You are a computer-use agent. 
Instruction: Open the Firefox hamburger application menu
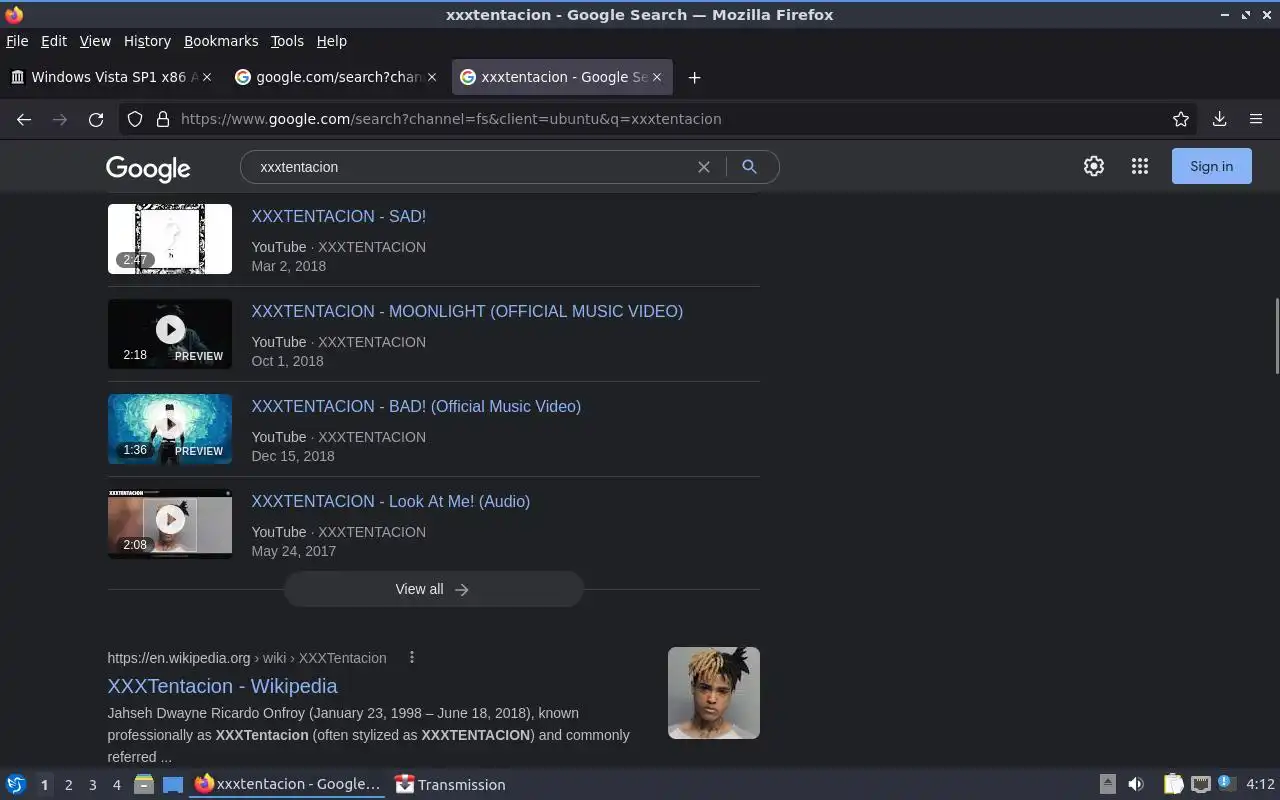coord(1256,119)
